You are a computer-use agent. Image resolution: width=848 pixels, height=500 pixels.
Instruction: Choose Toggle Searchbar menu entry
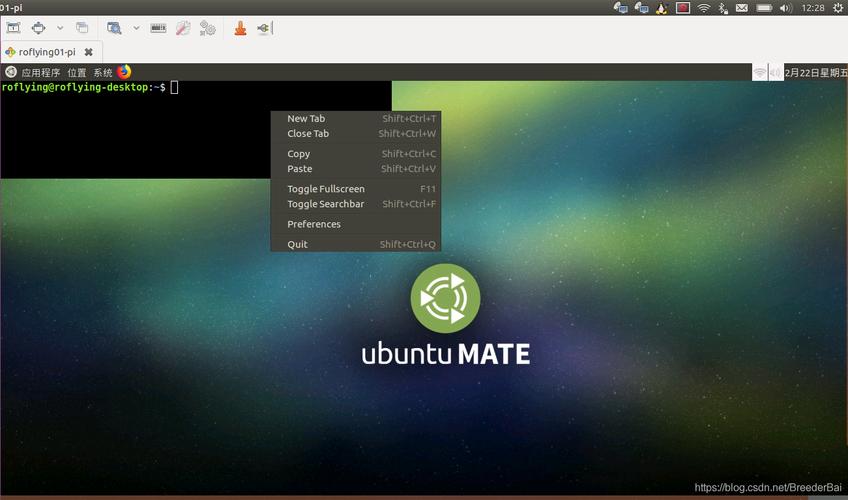[x=356, y=204]
